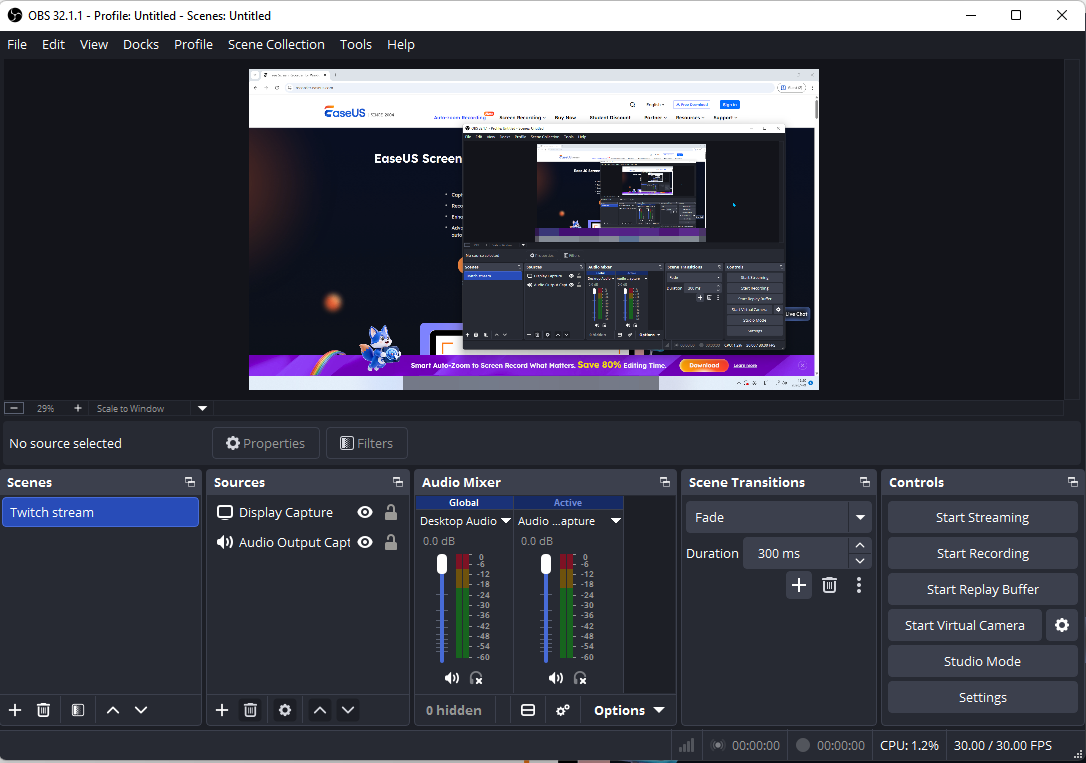This screenshot has height=763, width=1086.
Task: Move source up with the up-arrow icon
Action: tap(319, 710)
